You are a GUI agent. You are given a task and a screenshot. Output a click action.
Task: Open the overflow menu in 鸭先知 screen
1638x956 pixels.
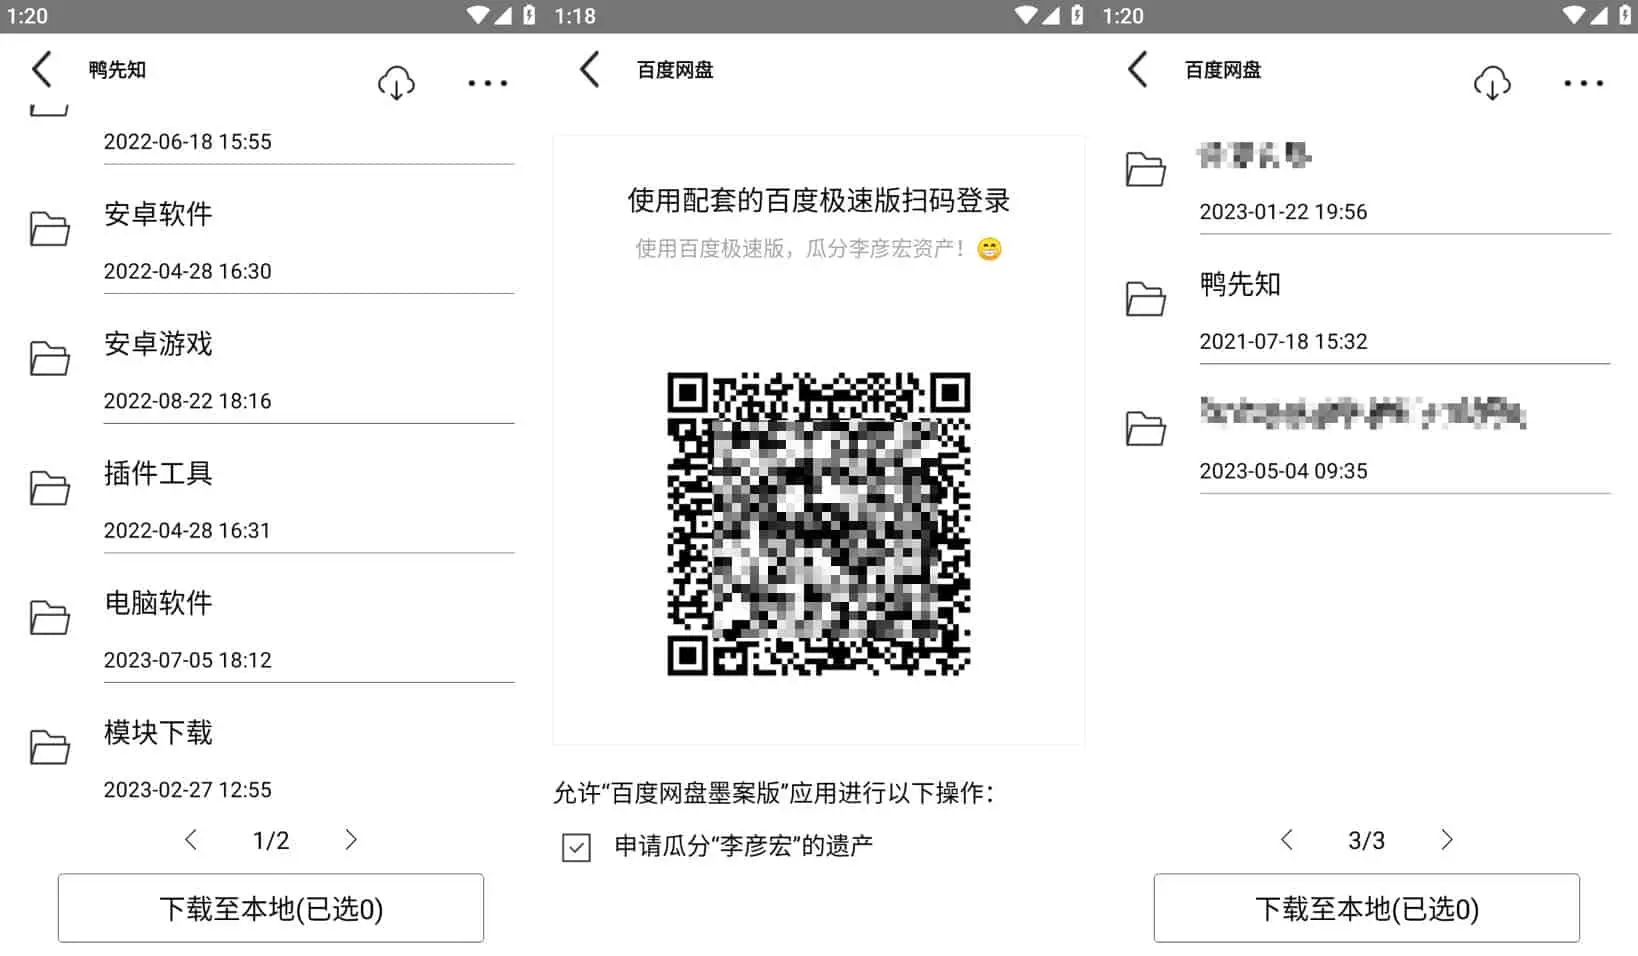[487, 82]
